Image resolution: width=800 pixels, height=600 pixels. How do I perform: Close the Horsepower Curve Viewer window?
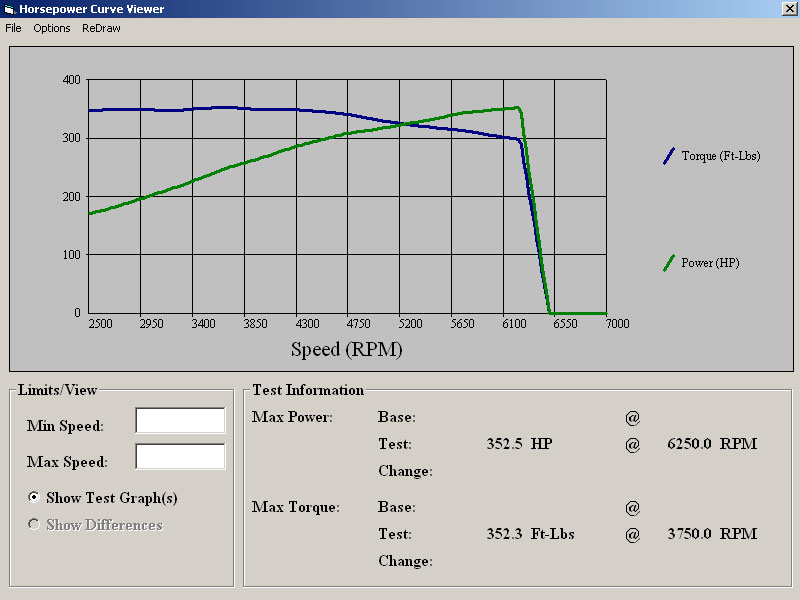coord(789,9)
